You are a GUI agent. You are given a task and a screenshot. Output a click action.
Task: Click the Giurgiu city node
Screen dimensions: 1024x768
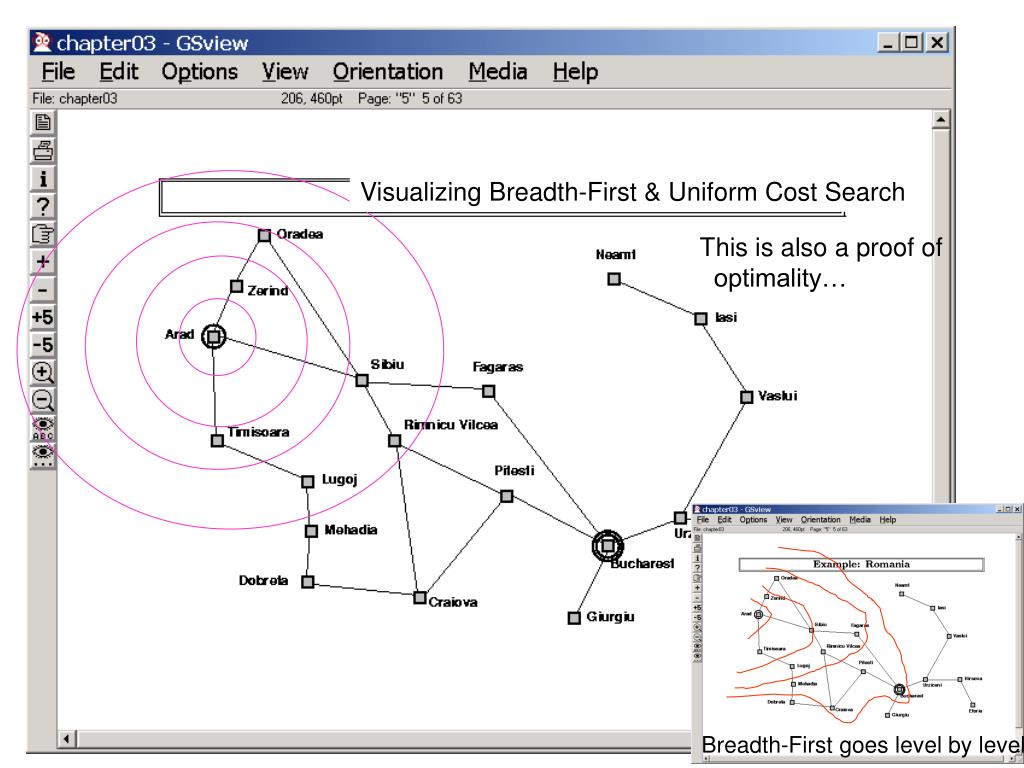coord(574,618)
